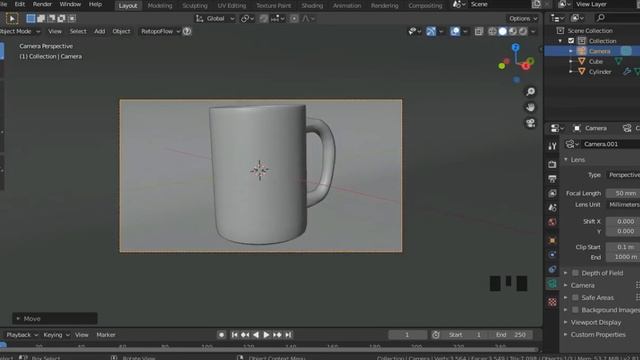The image size is (640, 360).
Task: Click the zoom magnifier viewport gizmo
Action: click(x=530, y=91)
